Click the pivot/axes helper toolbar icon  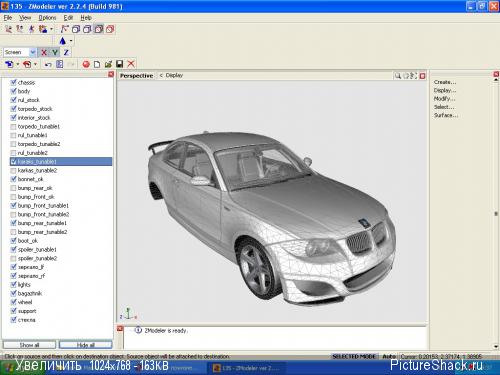[64, 29]
